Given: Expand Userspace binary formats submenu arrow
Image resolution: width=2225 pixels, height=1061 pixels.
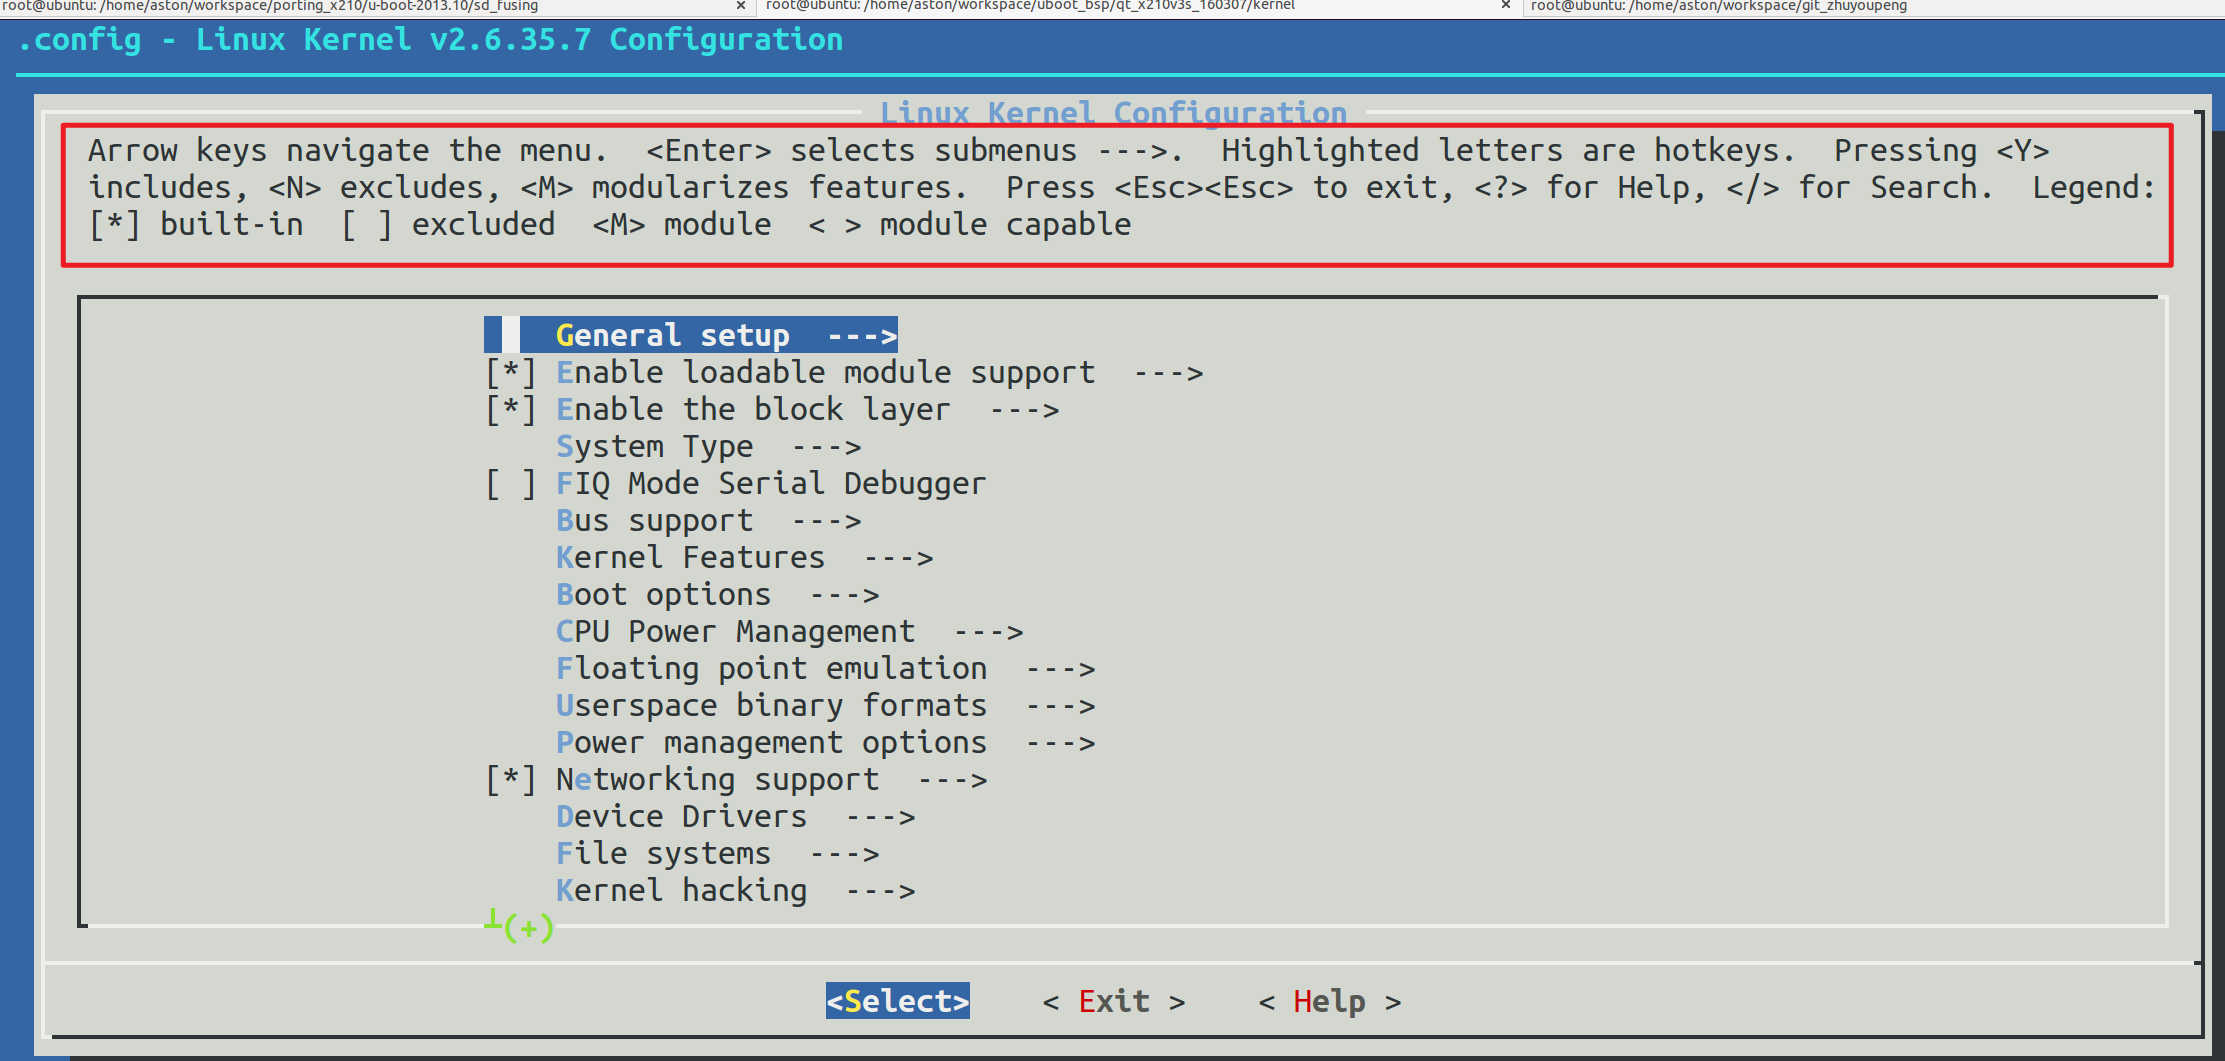Looking at the screenshot, I should click(x=1060, y=706).
